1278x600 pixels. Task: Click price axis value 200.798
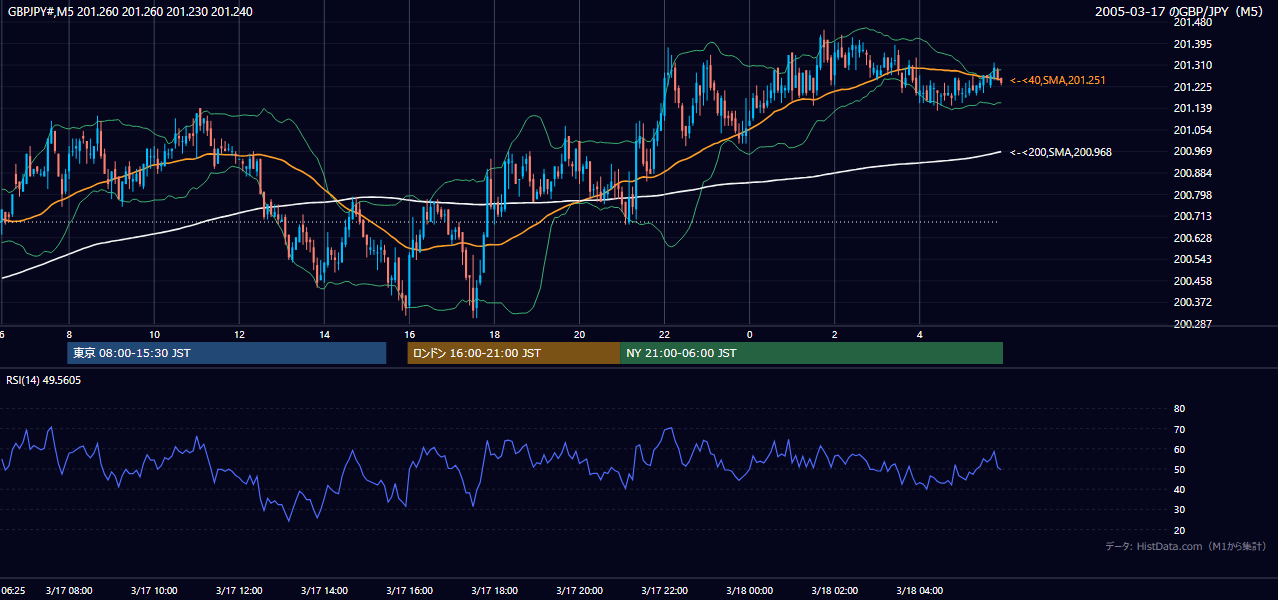coord(1193,195)
